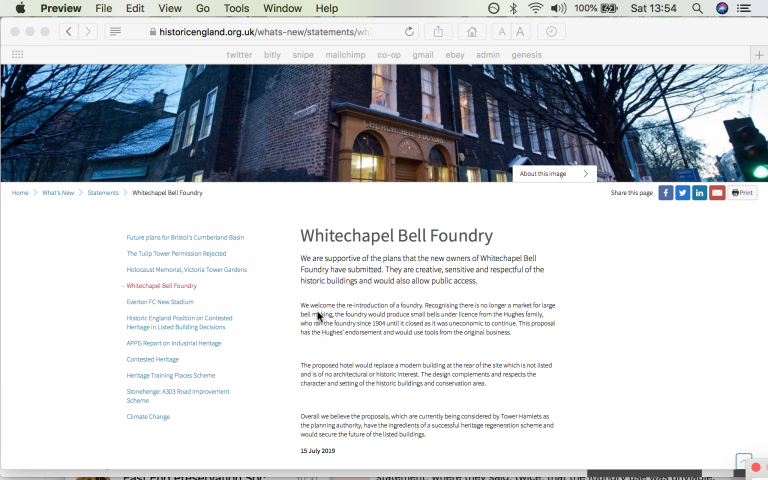This screenshot has width=768, height=480.
Task: Open the Go menu
Action: pos(203,8)
